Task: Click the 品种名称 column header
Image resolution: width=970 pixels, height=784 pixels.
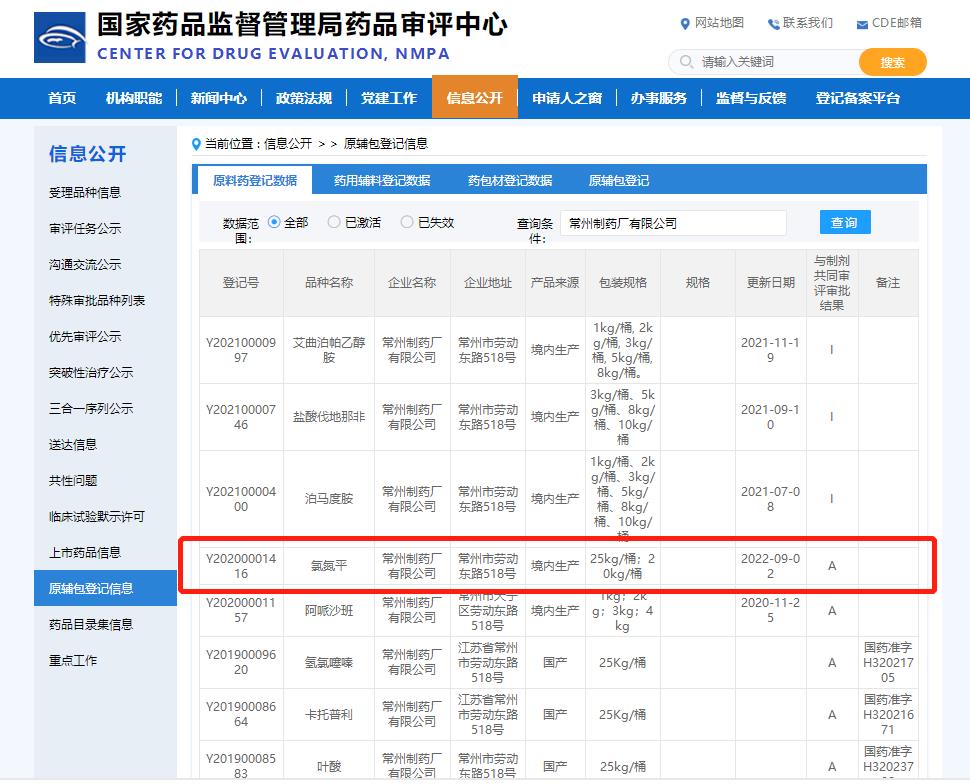Action: click(329, 283)
